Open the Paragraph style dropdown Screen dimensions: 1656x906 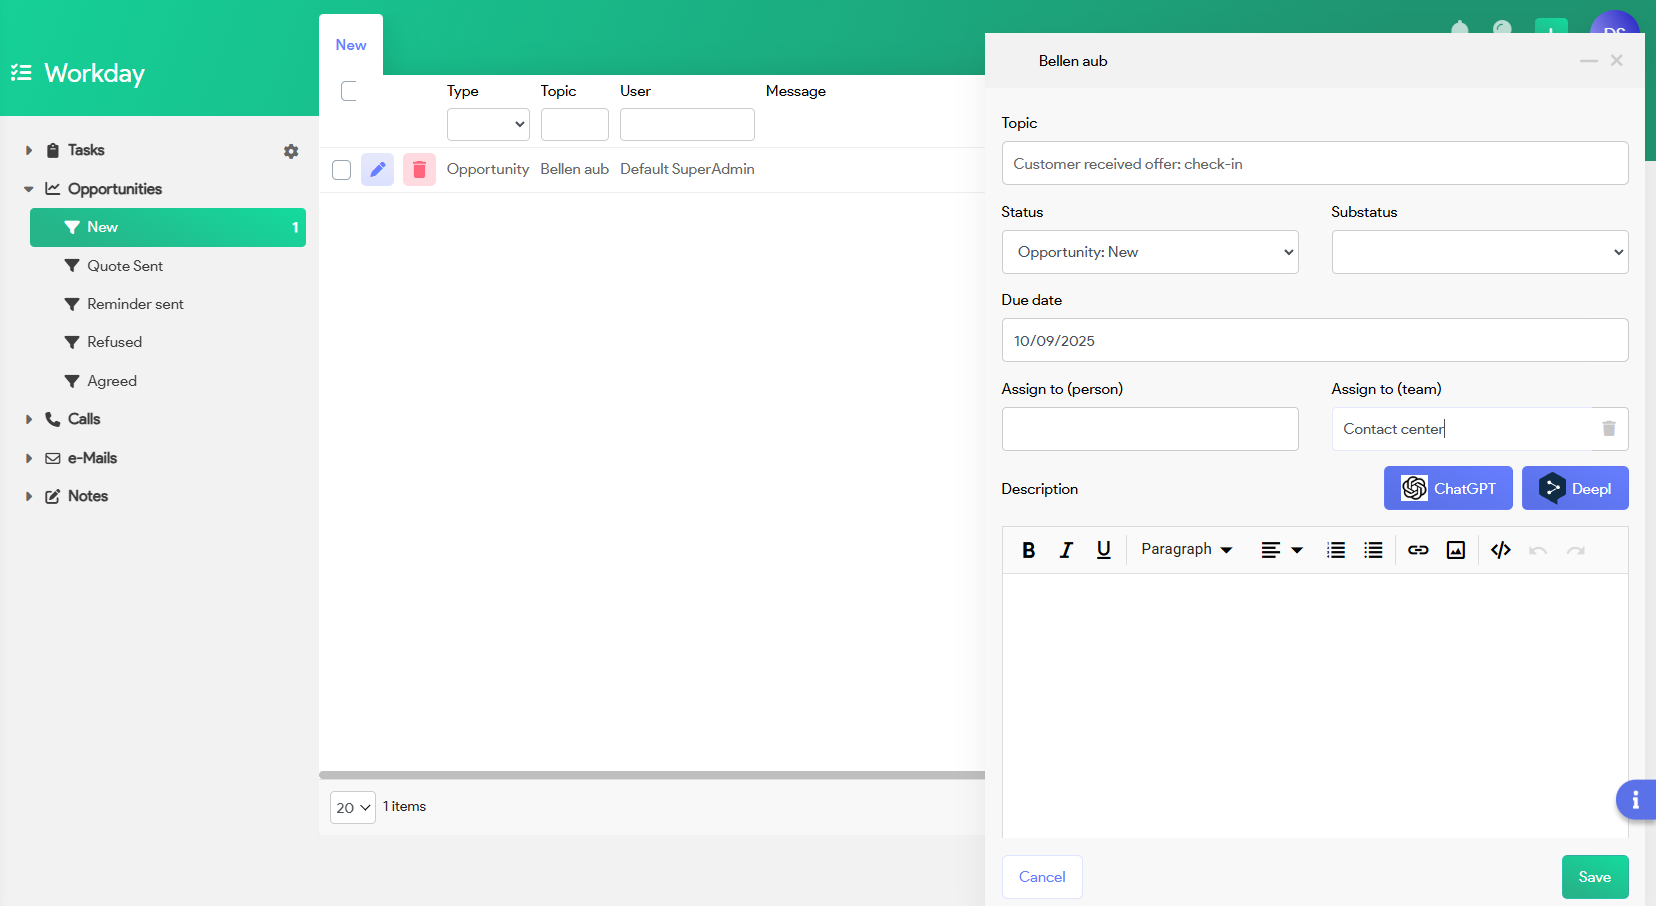click(1186, 550)
